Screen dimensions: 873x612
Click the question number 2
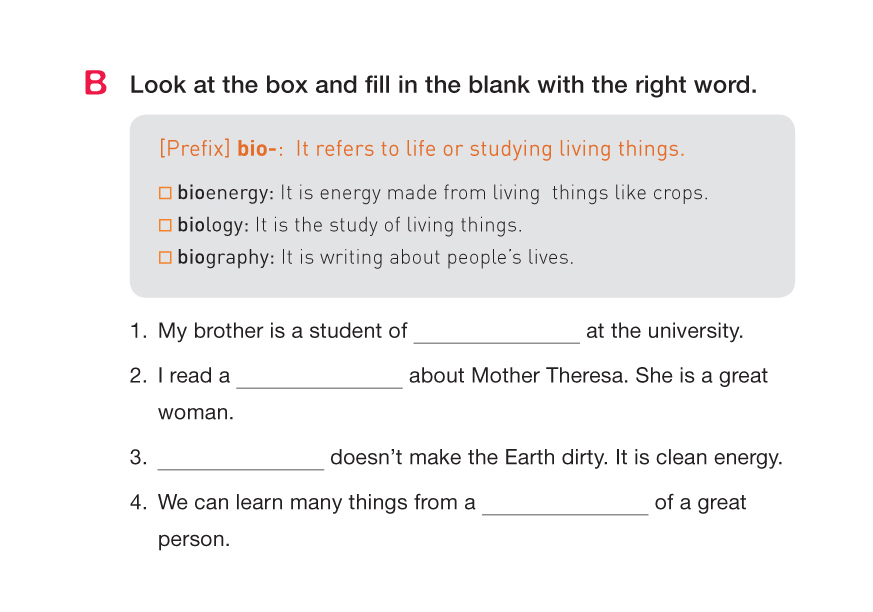[x=138, y=376]
